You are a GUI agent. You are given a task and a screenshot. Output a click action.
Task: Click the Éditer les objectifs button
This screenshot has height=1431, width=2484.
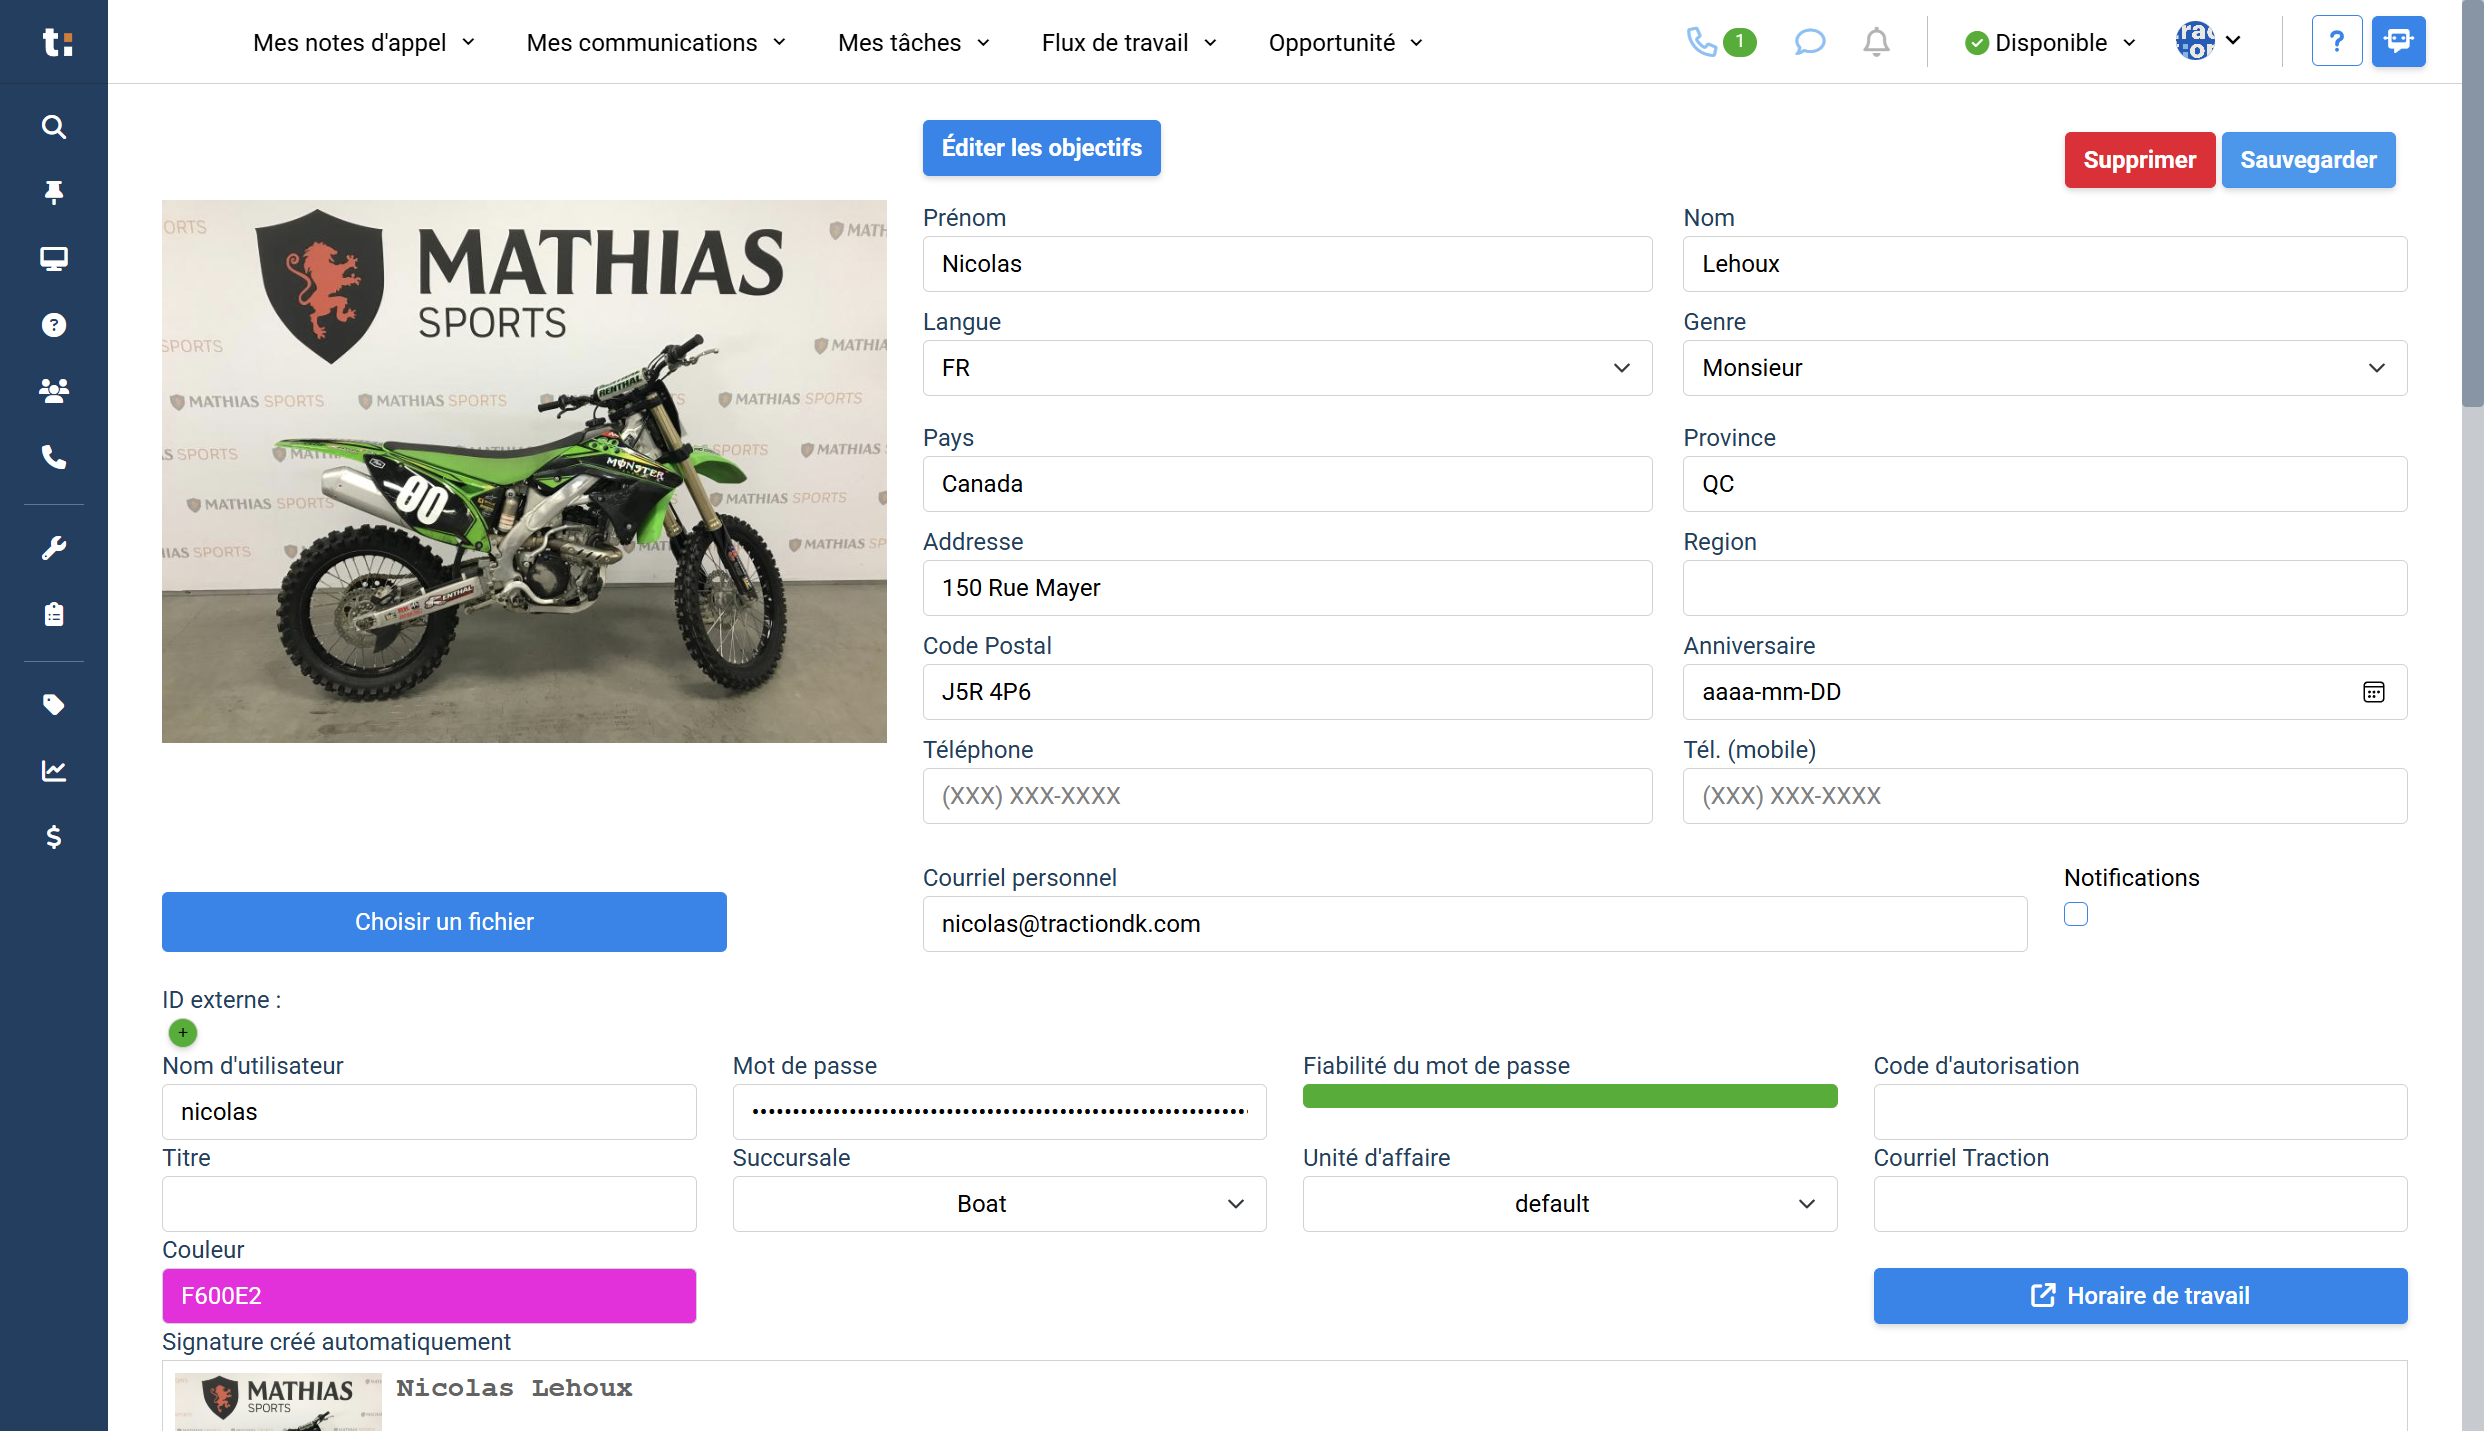point(1041,148)
